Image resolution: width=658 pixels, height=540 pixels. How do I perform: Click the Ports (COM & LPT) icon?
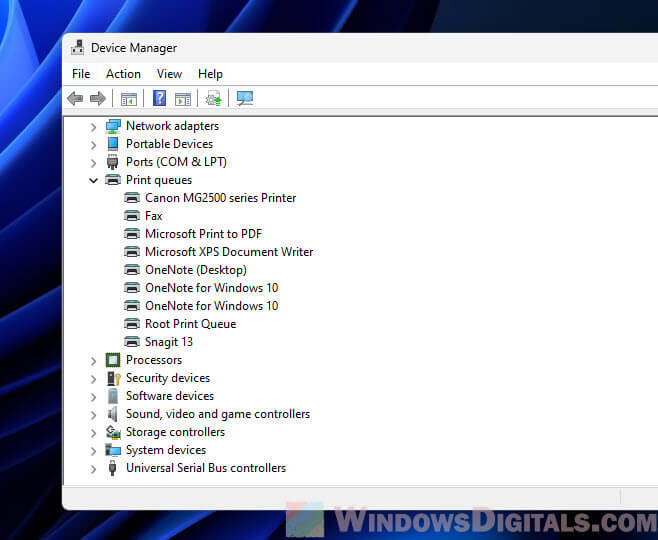112,162
